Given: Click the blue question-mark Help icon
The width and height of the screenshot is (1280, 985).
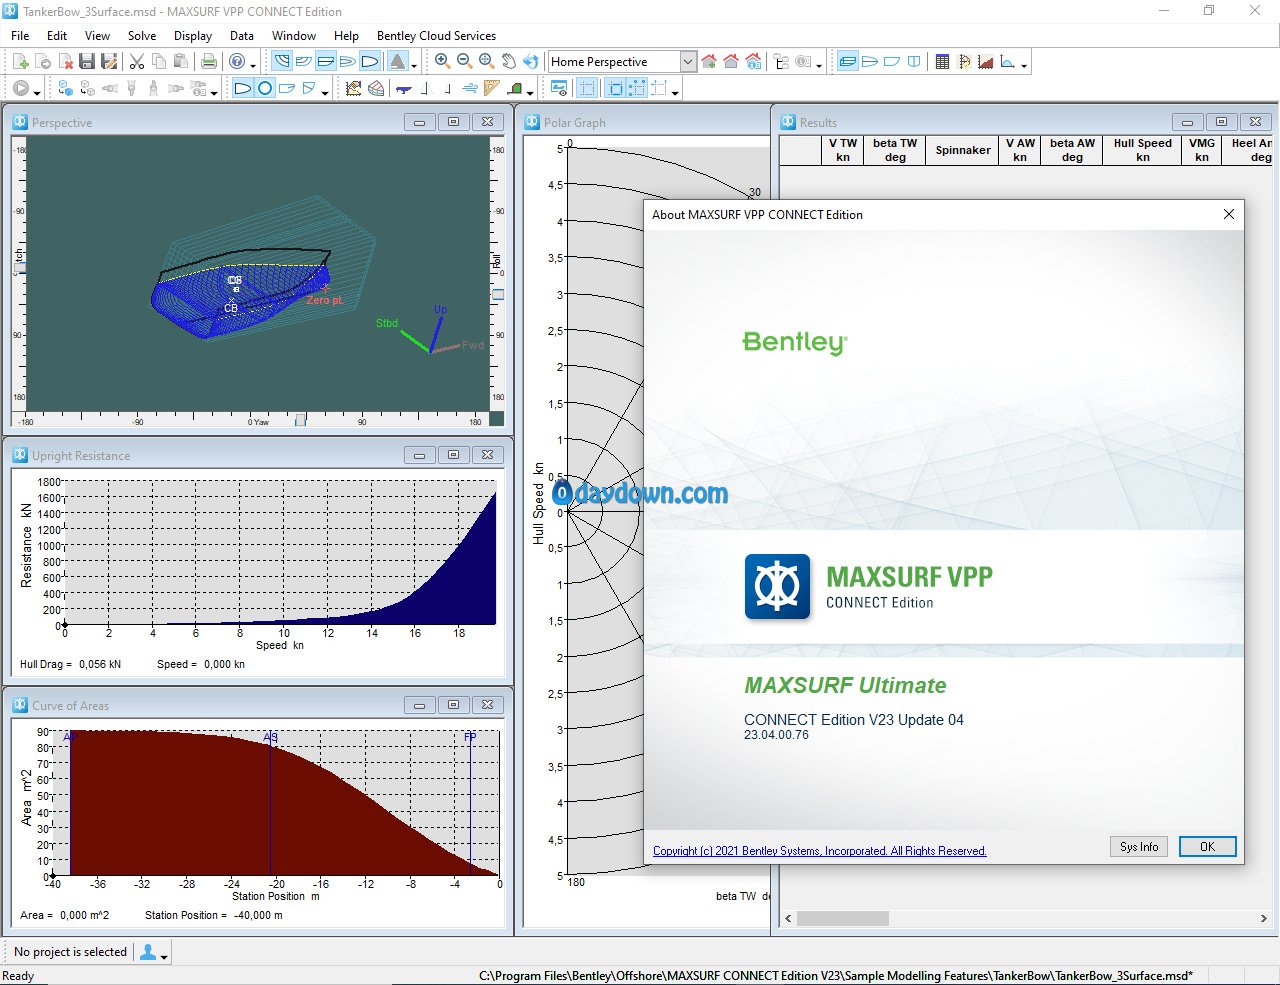Looking at the screenshot, I should 237,61.
